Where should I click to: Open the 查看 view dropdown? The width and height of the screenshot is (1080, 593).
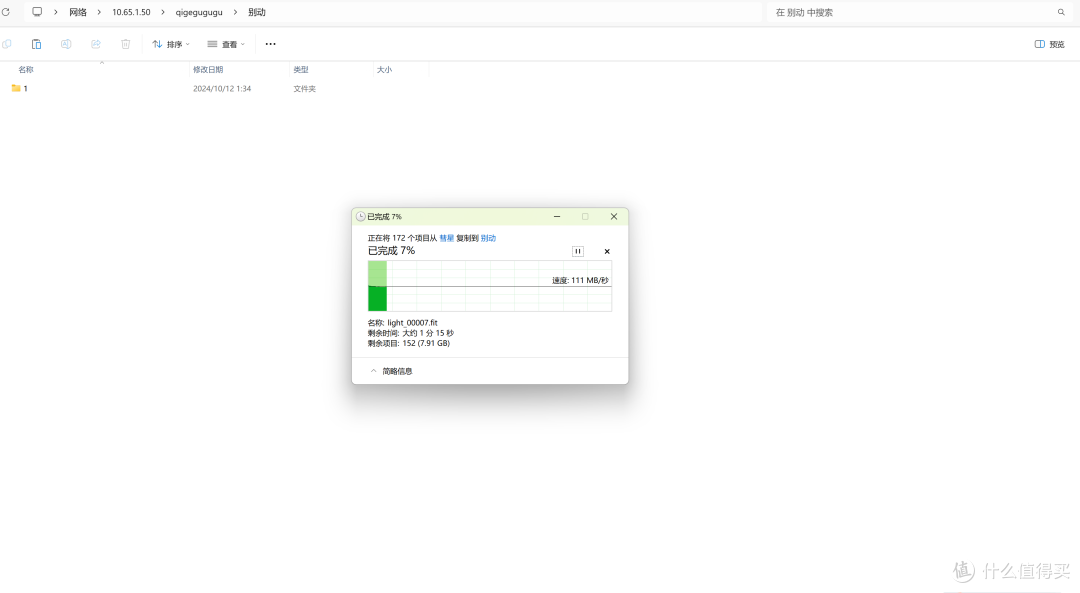tap(225, 44)
